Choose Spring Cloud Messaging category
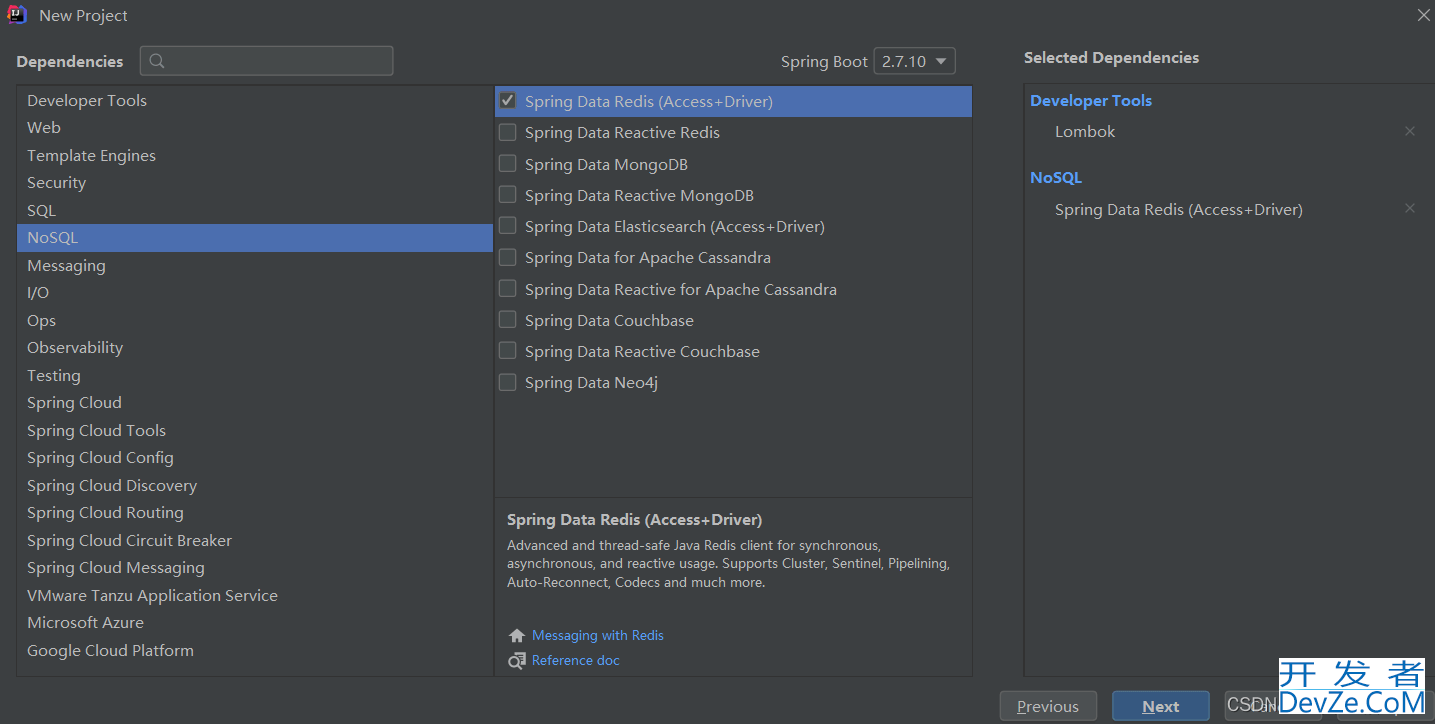 coord(255,568)
